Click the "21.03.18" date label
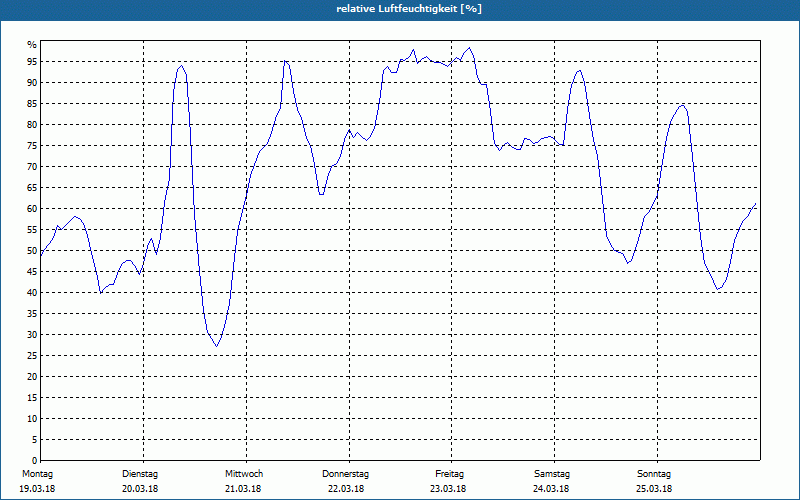Screen dimensions: 800x500 point(243,489)
